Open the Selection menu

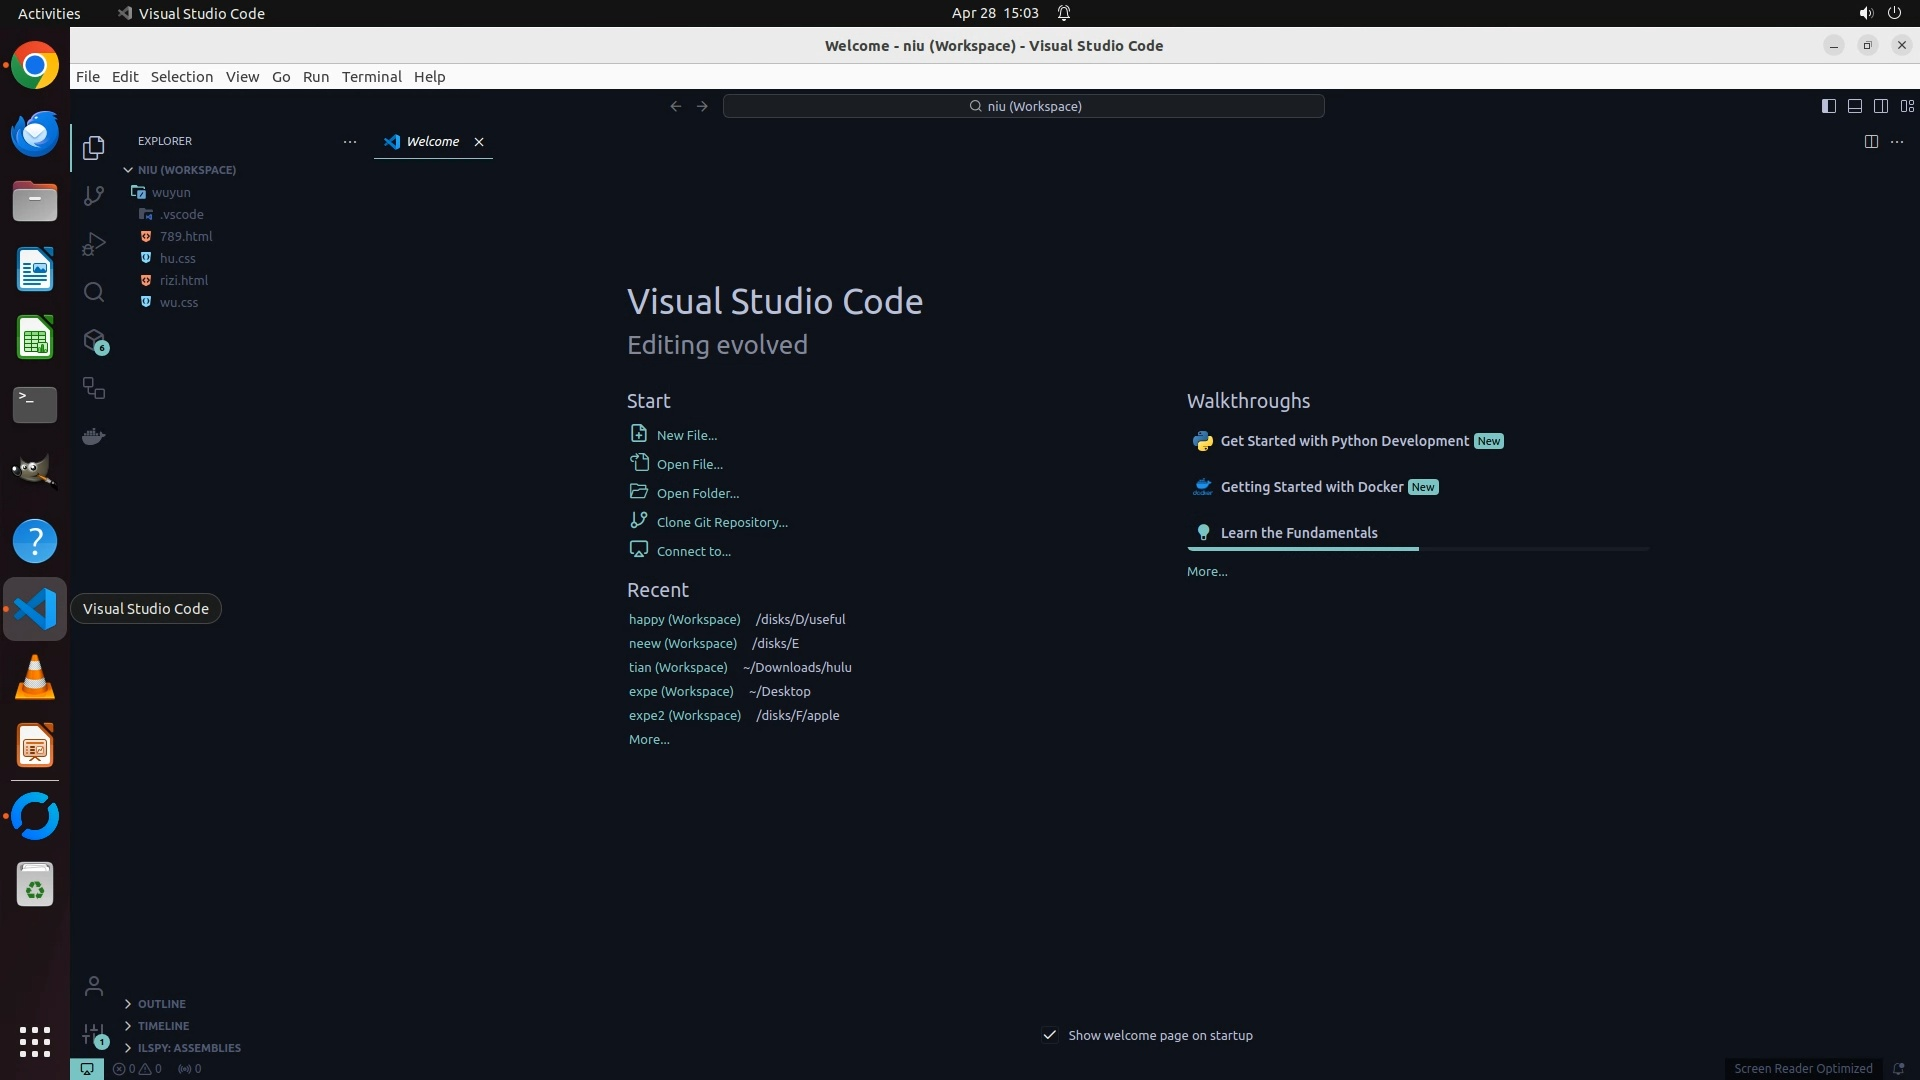pyautogui.click(x=181, y=77)
